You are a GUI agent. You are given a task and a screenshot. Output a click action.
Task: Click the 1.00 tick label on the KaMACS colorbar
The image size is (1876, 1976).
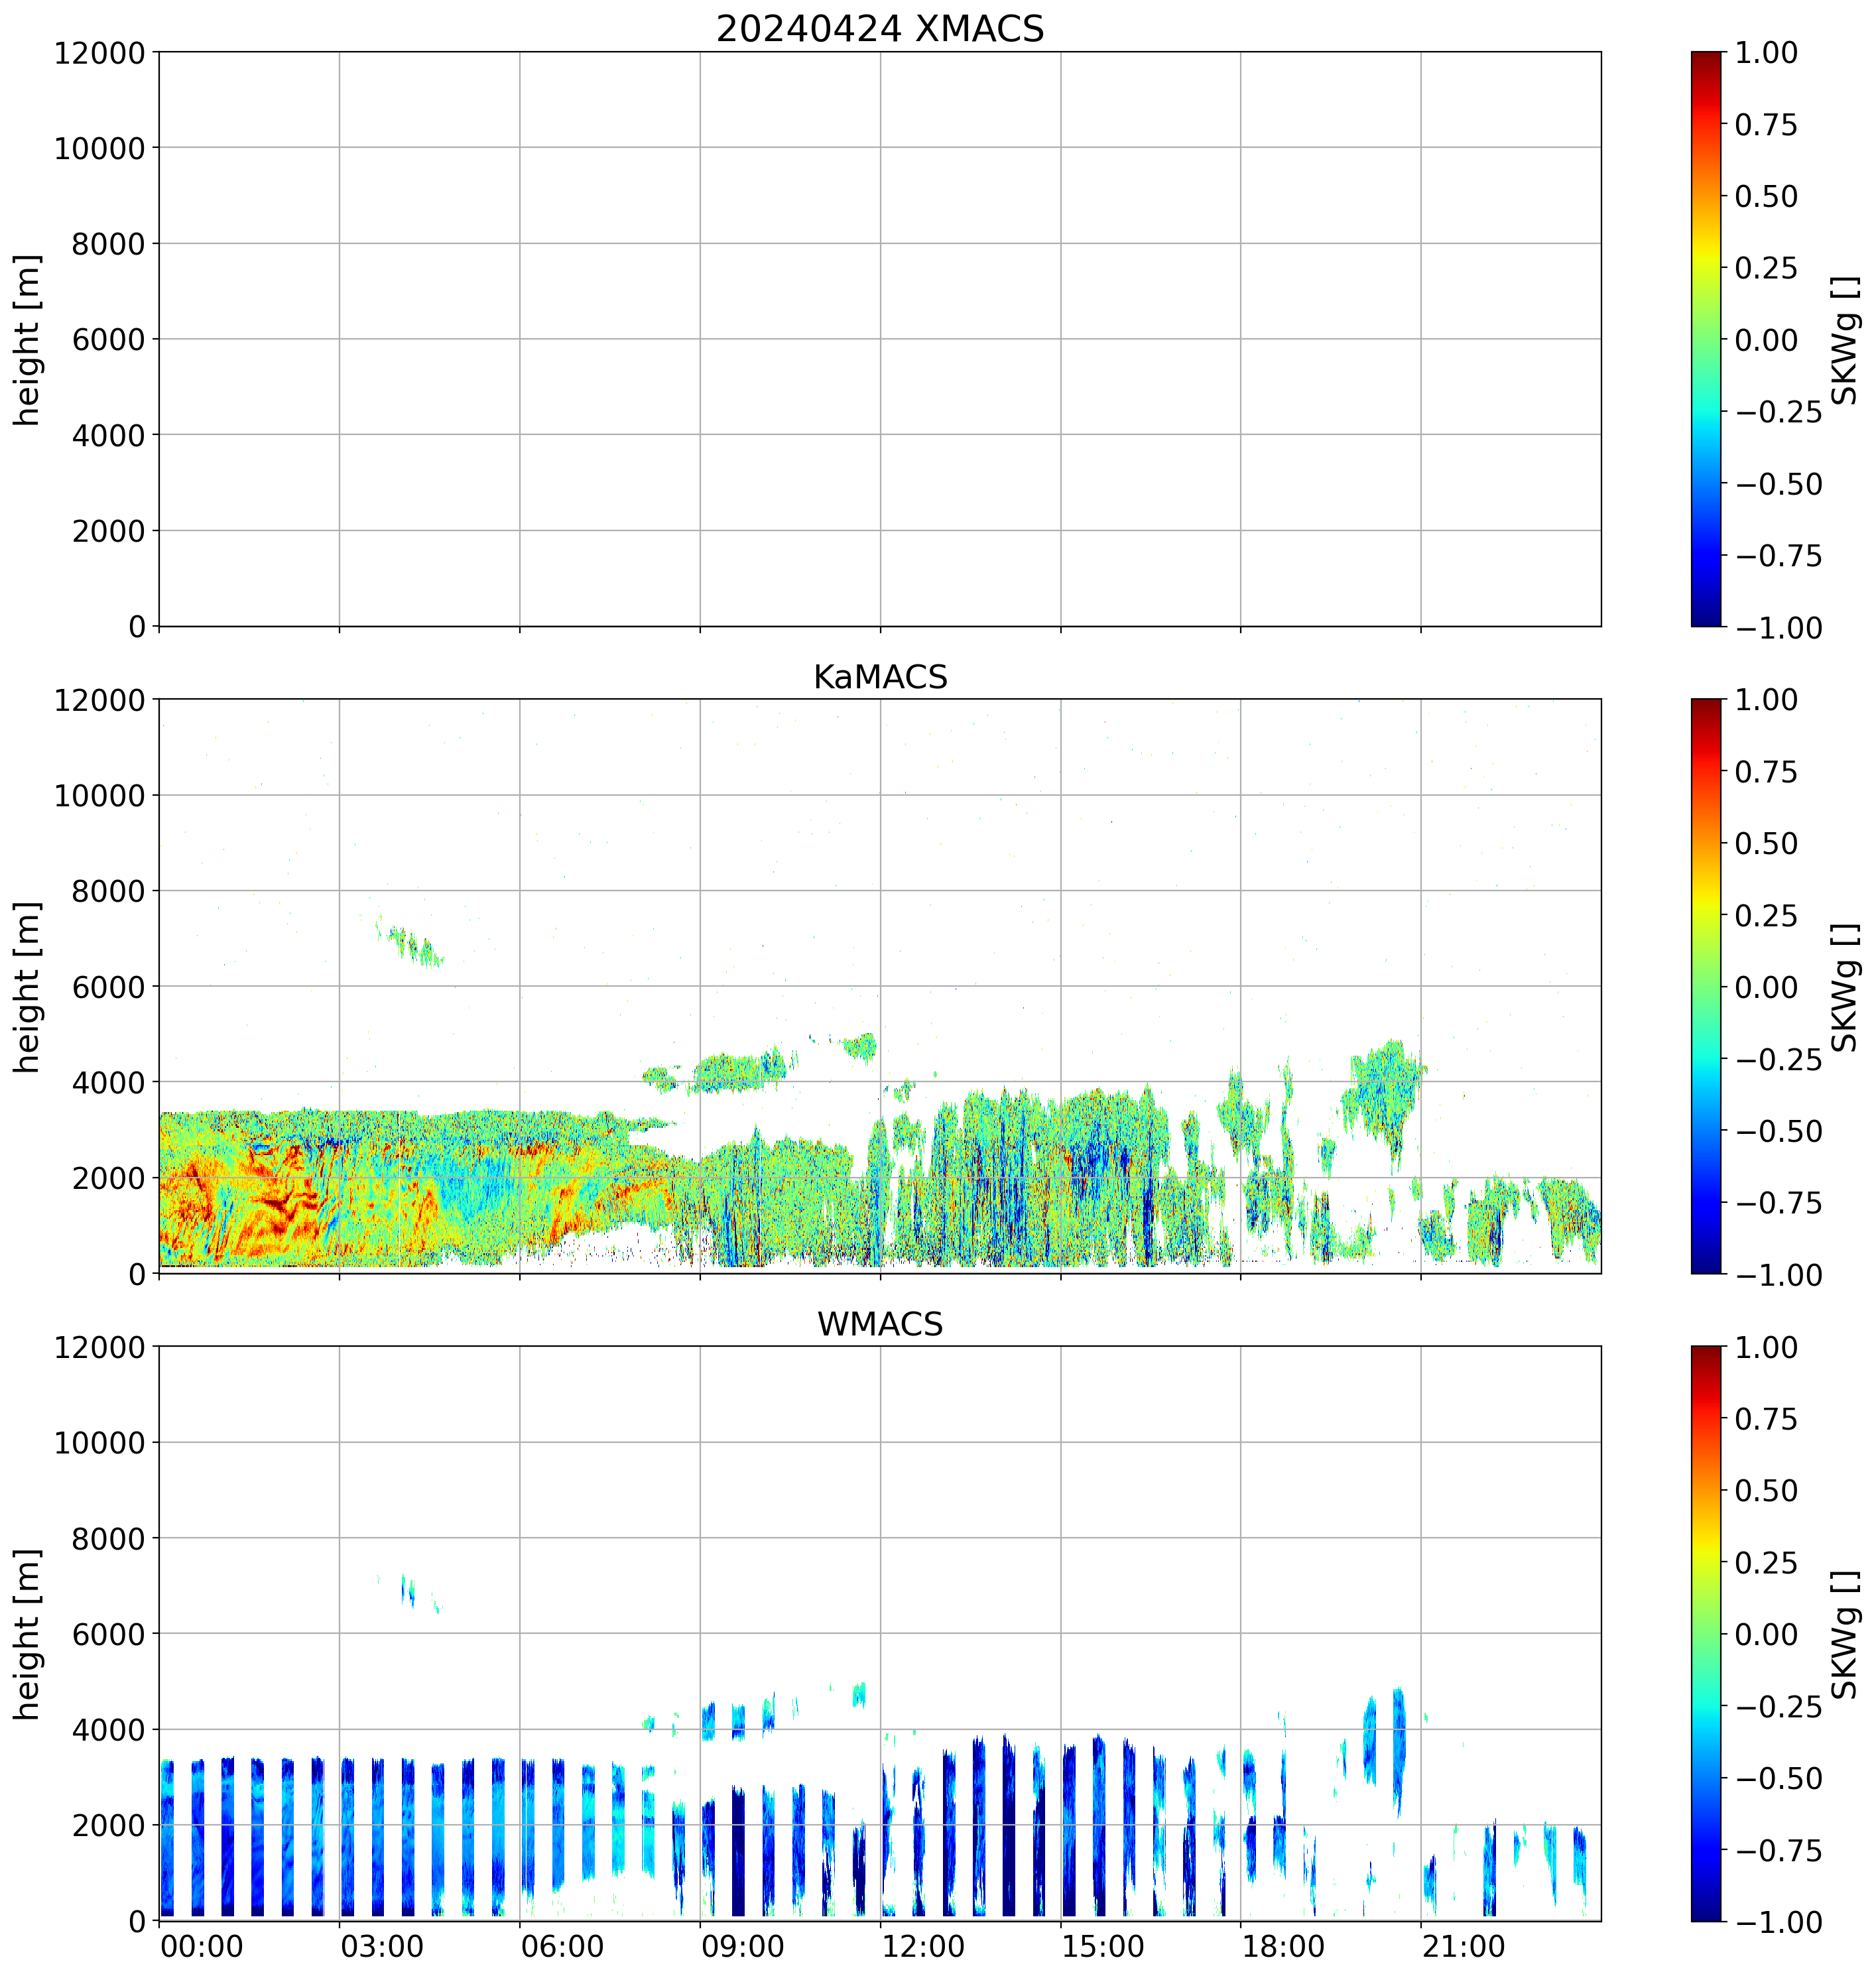[1766, 700]
